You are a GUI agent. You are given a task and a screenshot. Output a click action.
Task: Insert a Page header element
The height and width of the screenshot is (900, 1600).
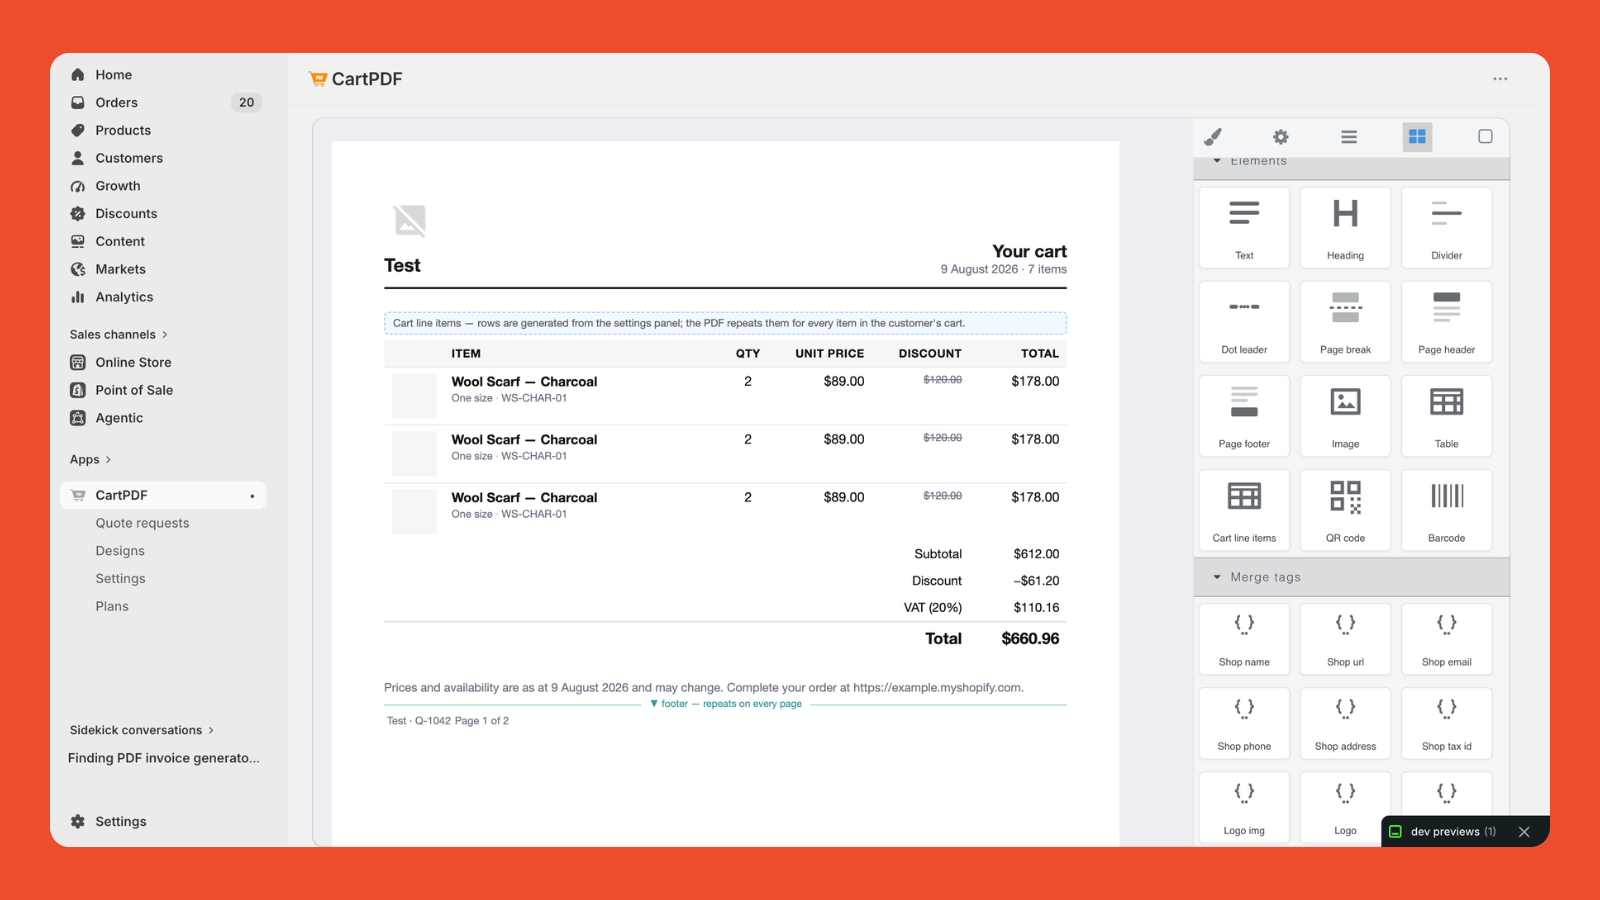point(1446,322)
